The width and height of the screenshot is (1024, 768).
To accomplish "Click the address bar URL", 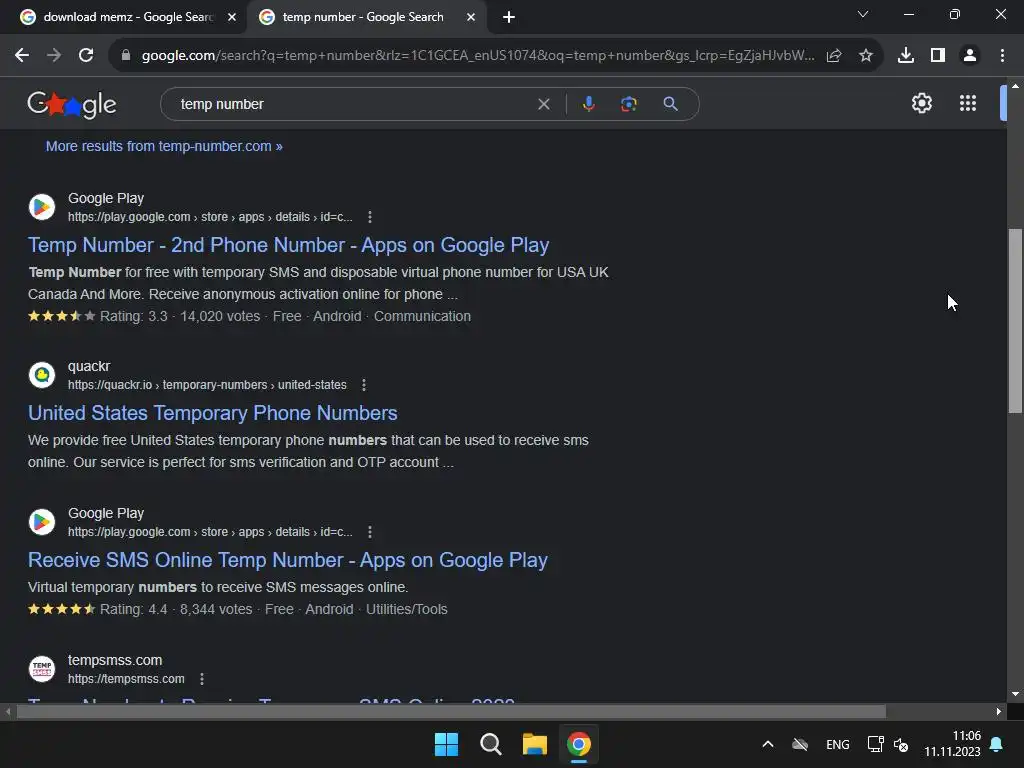I will click(x=477, y=56).
